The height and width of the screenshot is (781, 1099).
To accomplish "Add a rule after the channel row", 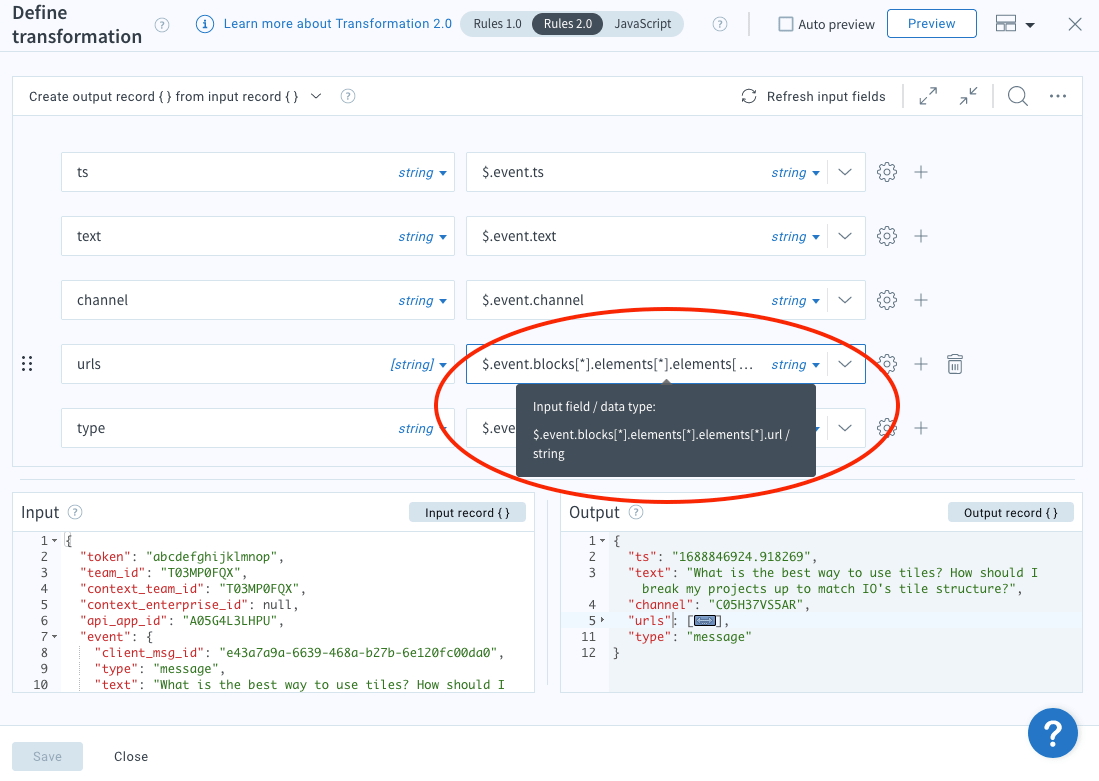I will pyautogui.click(x=921, y=300).
